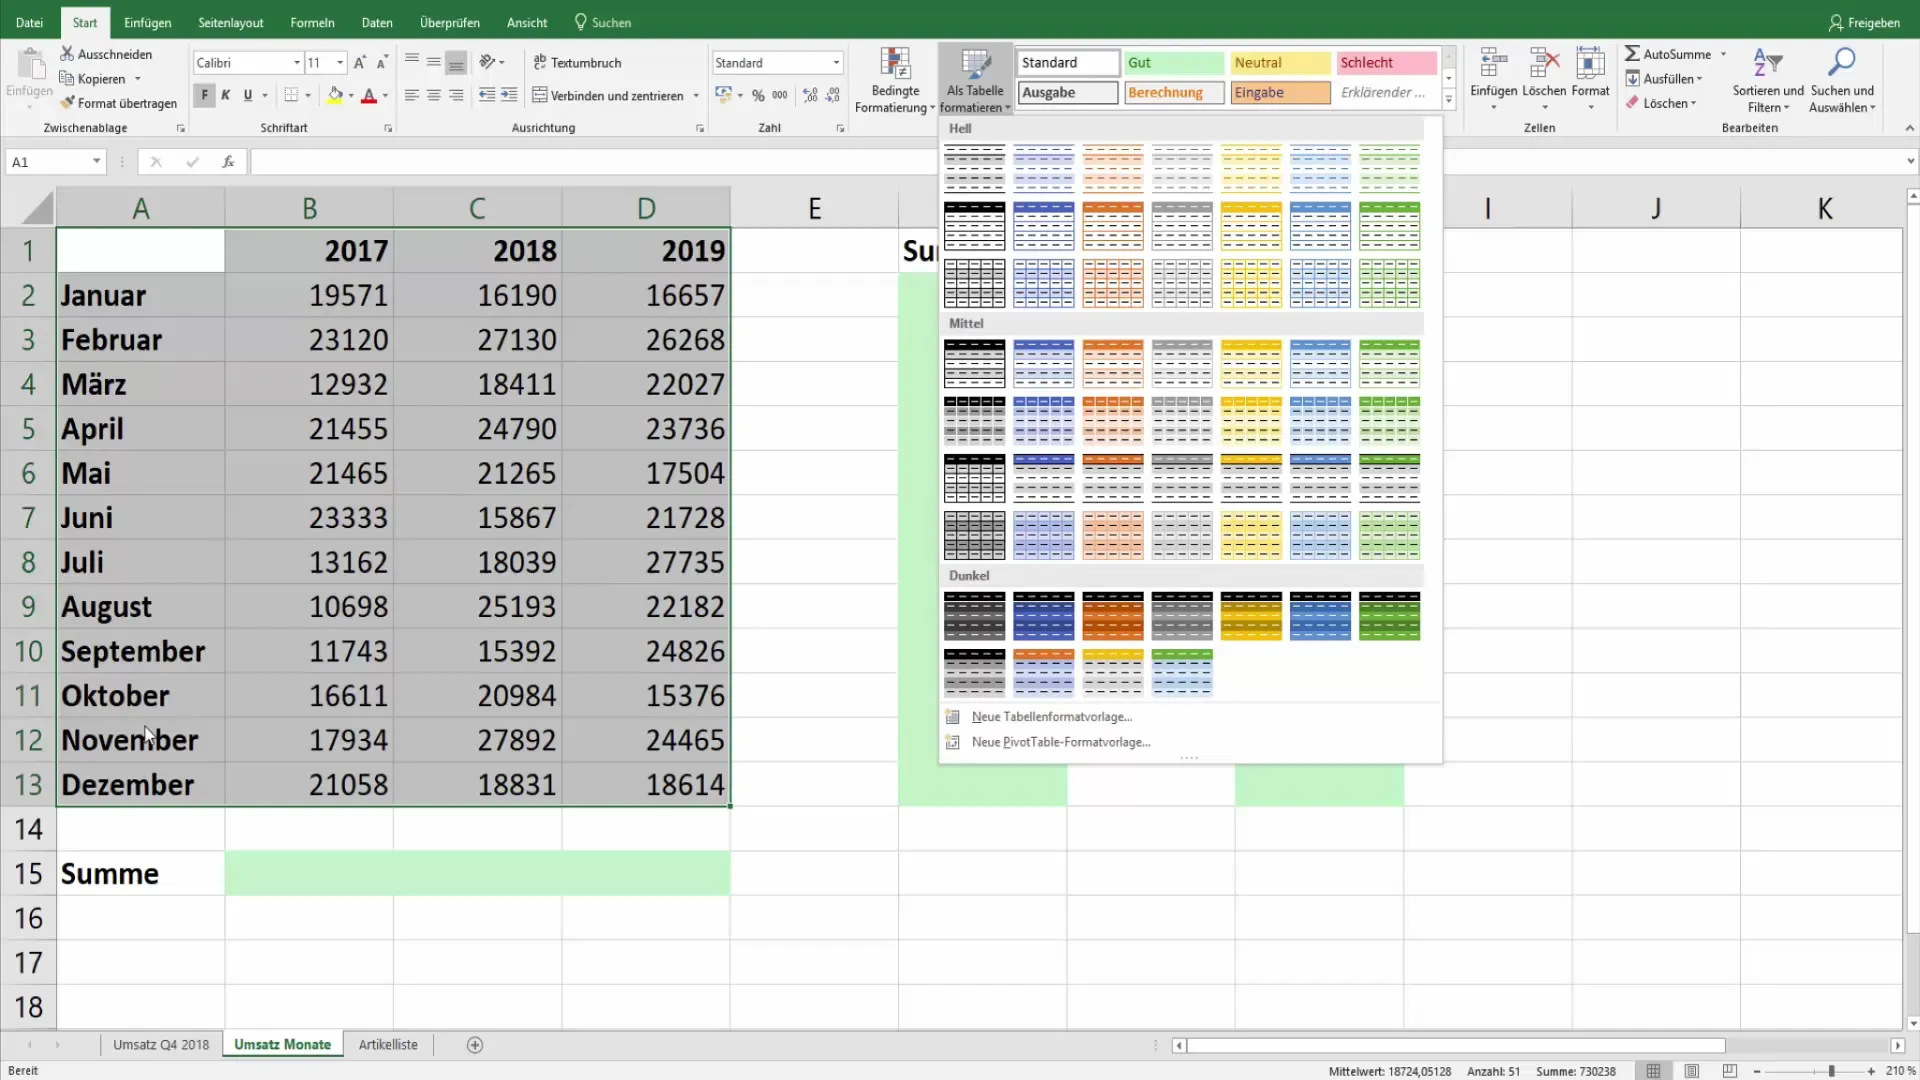Expand the cell styles gallery
Image resolution: width=1920 pixels, height=1080 pixels.
(1448, 100)
